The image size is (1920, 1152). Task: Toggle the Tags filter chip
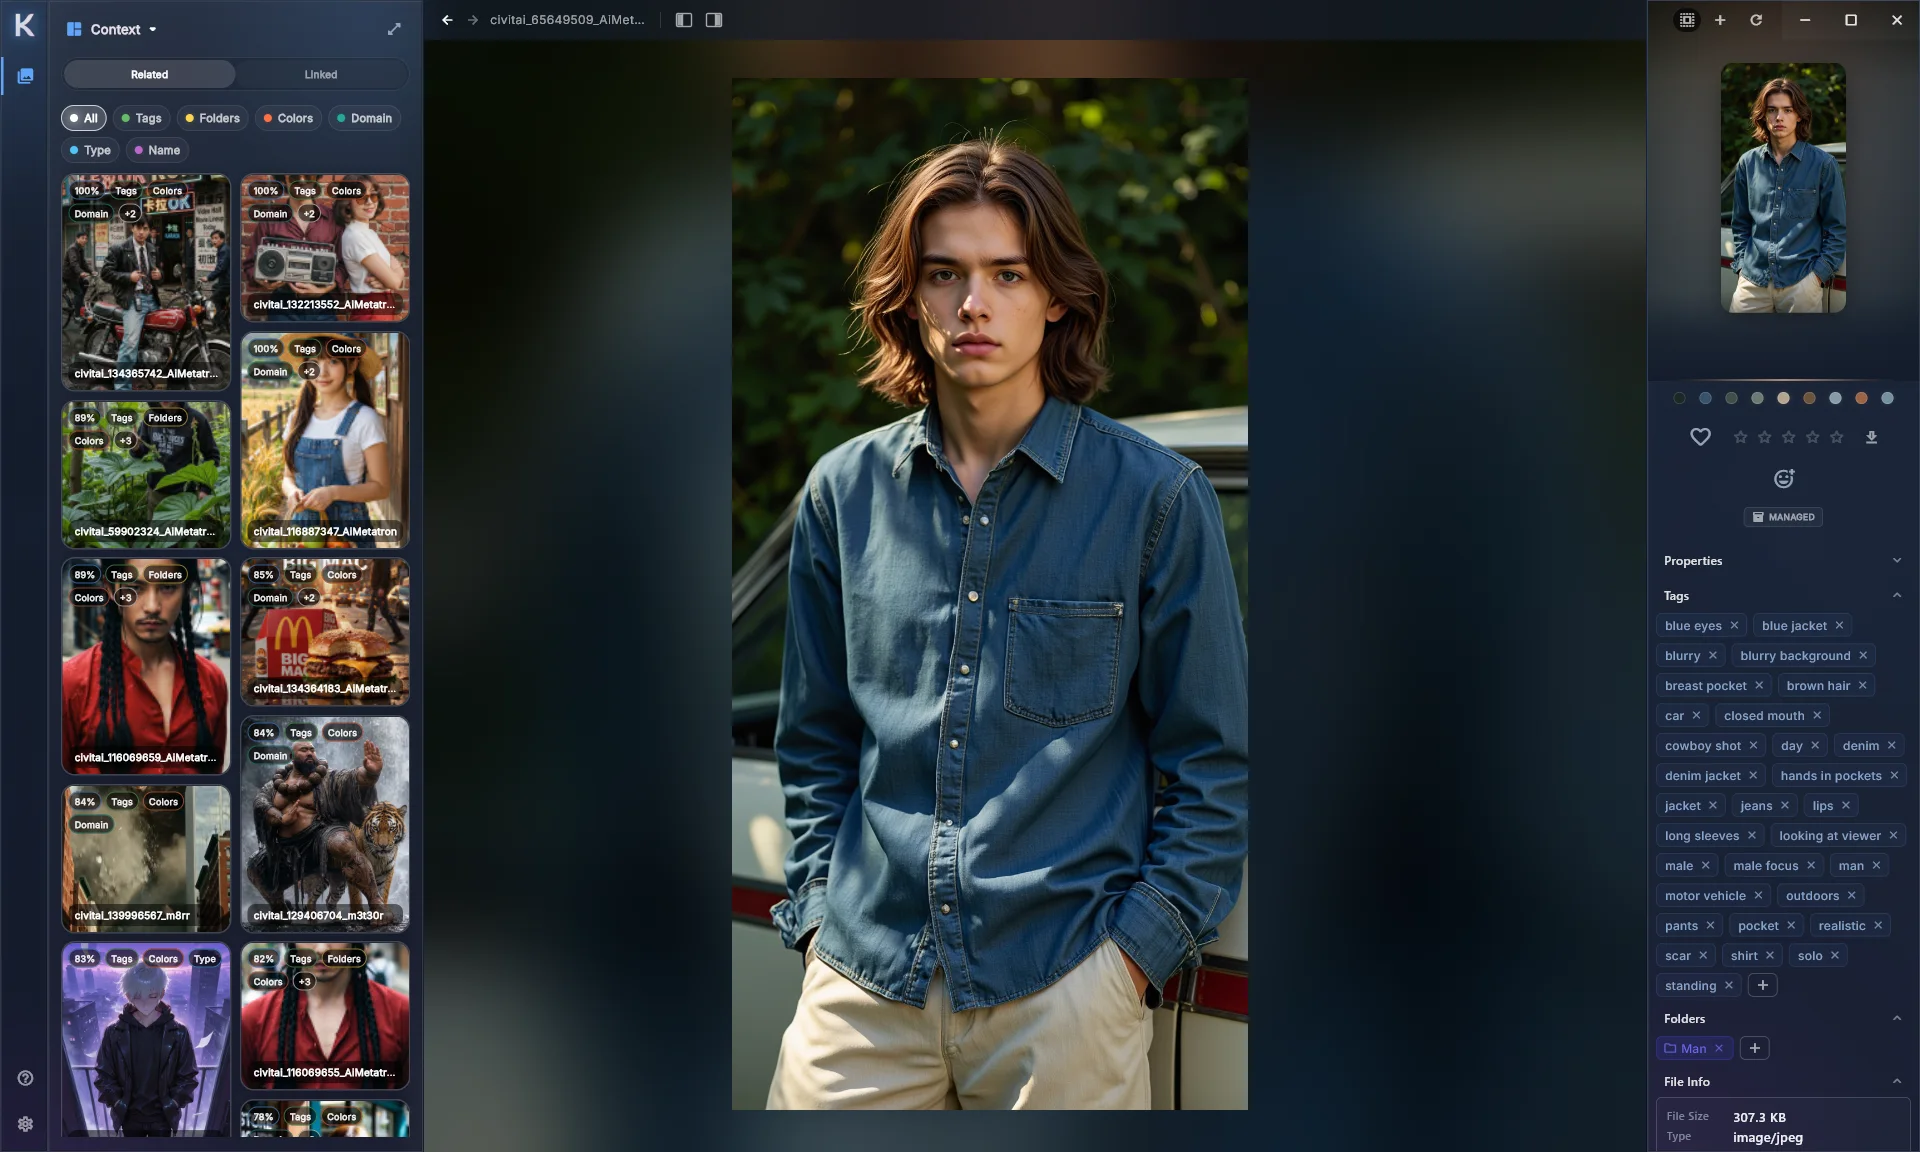[x=141, y=118]
